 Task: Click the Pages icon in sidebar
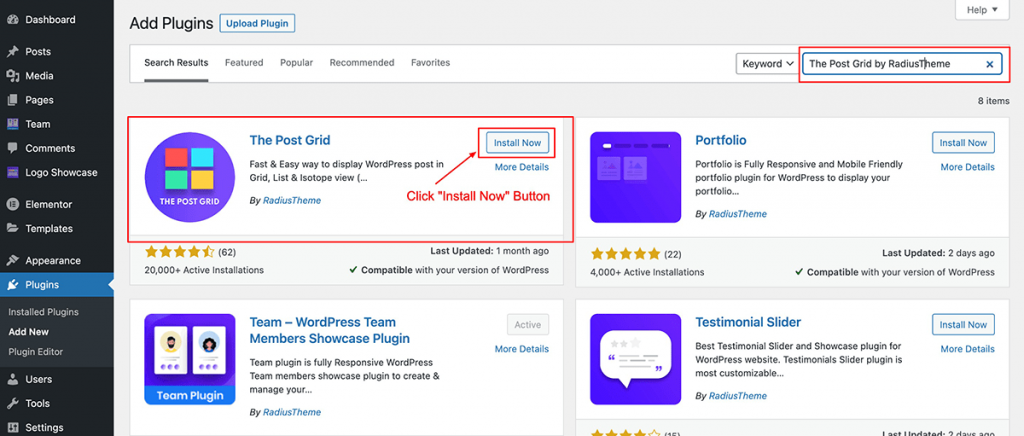click(12, 100)
